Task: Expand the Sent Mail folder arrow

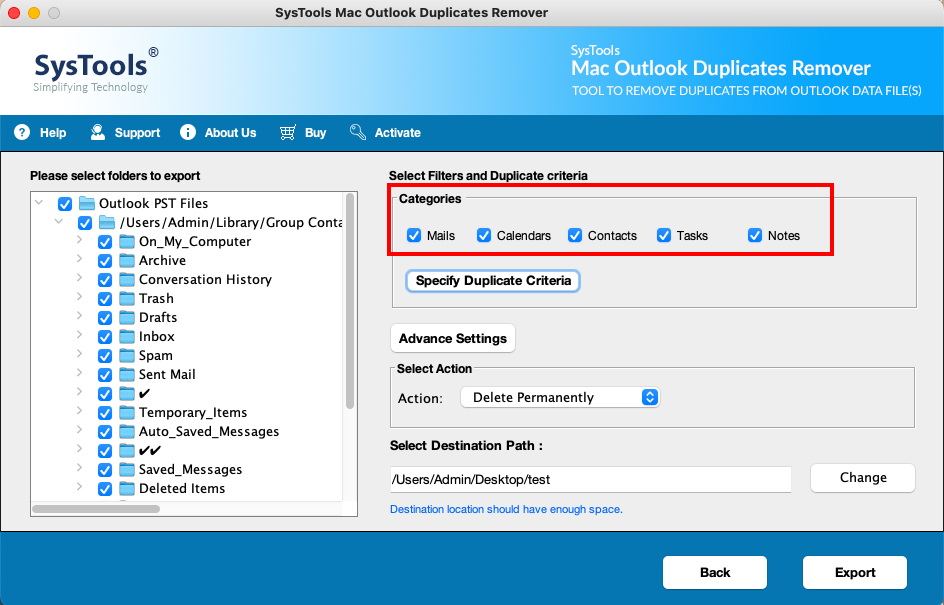Action: (x=79, y=373)
